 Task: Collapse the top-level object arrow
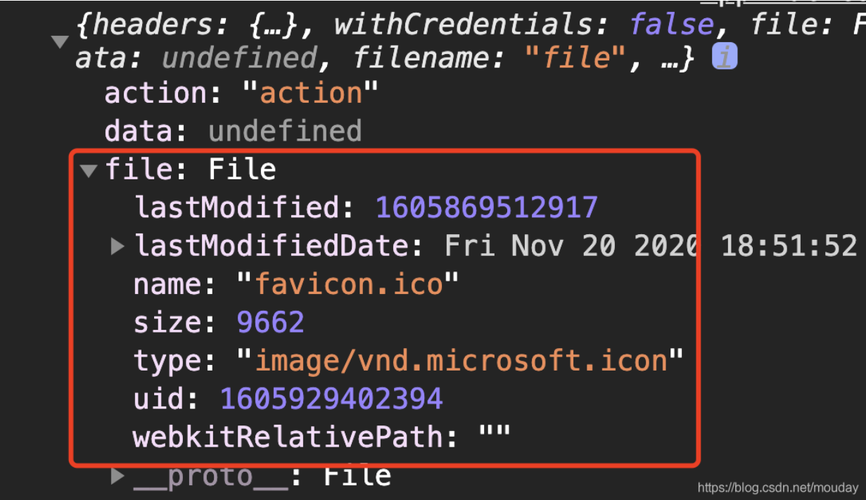[x=60, y=41]
